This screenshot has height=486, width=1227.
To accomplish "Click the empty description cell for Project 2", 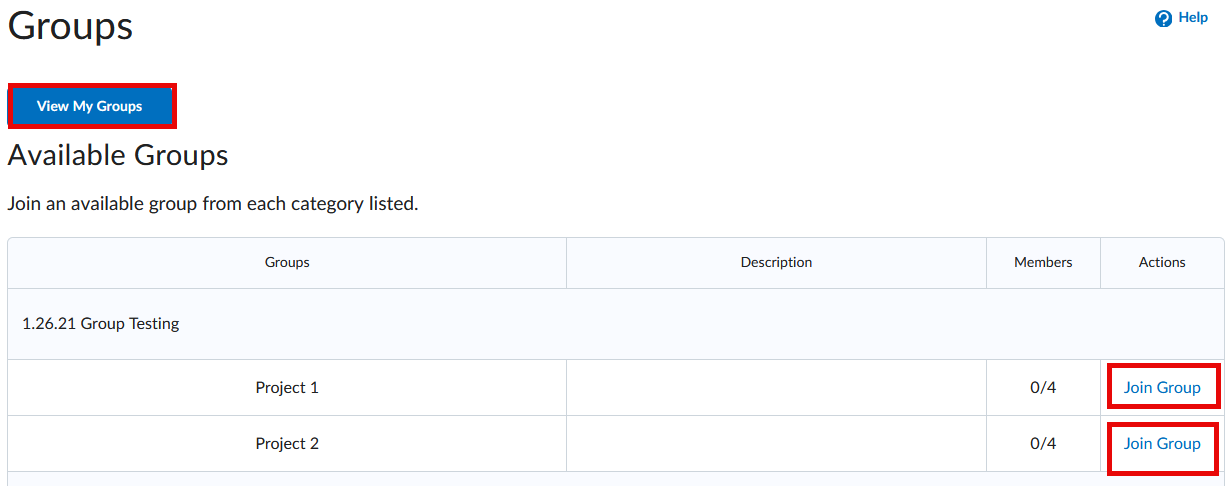I will [x=776, y=443].
